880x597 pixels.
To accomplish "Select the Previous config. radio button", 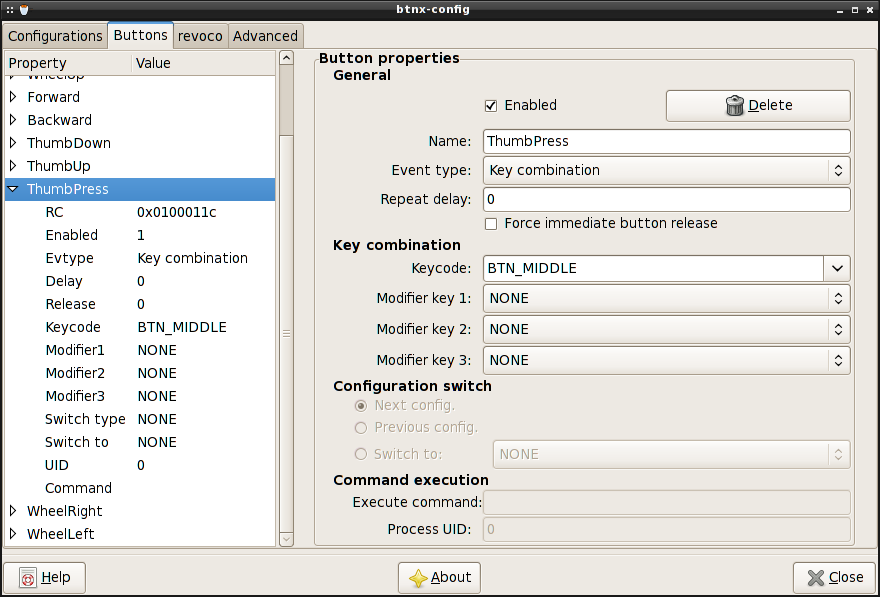I will tap(361, 428).
